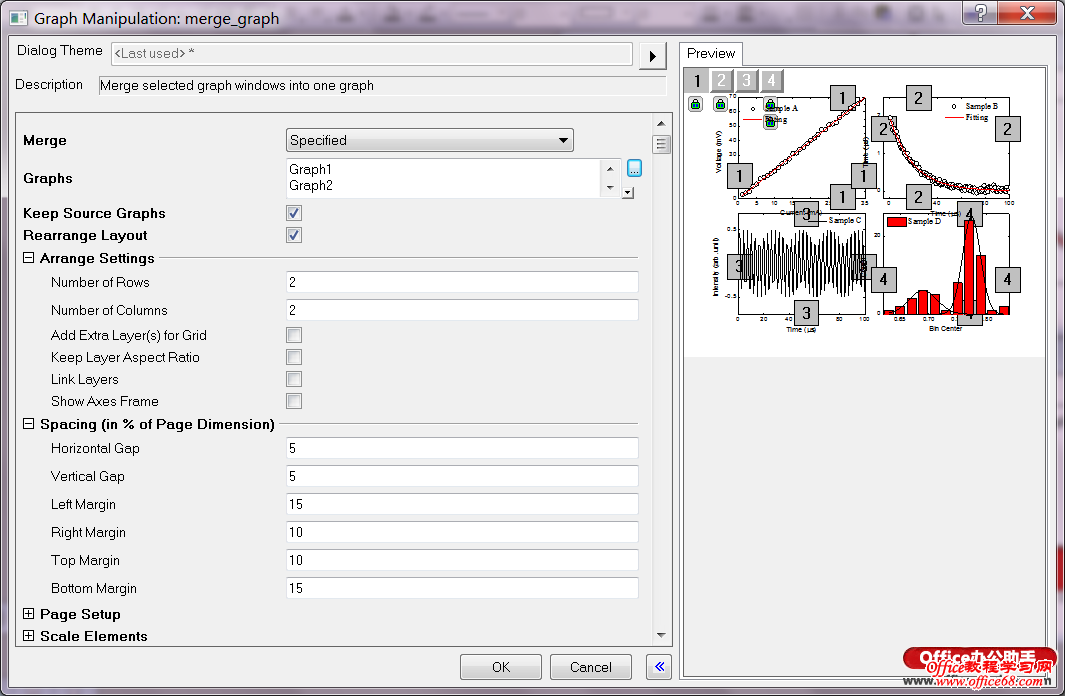Click the Dialog Theme arrow button

pyautogui.click(x=652, y=56)
